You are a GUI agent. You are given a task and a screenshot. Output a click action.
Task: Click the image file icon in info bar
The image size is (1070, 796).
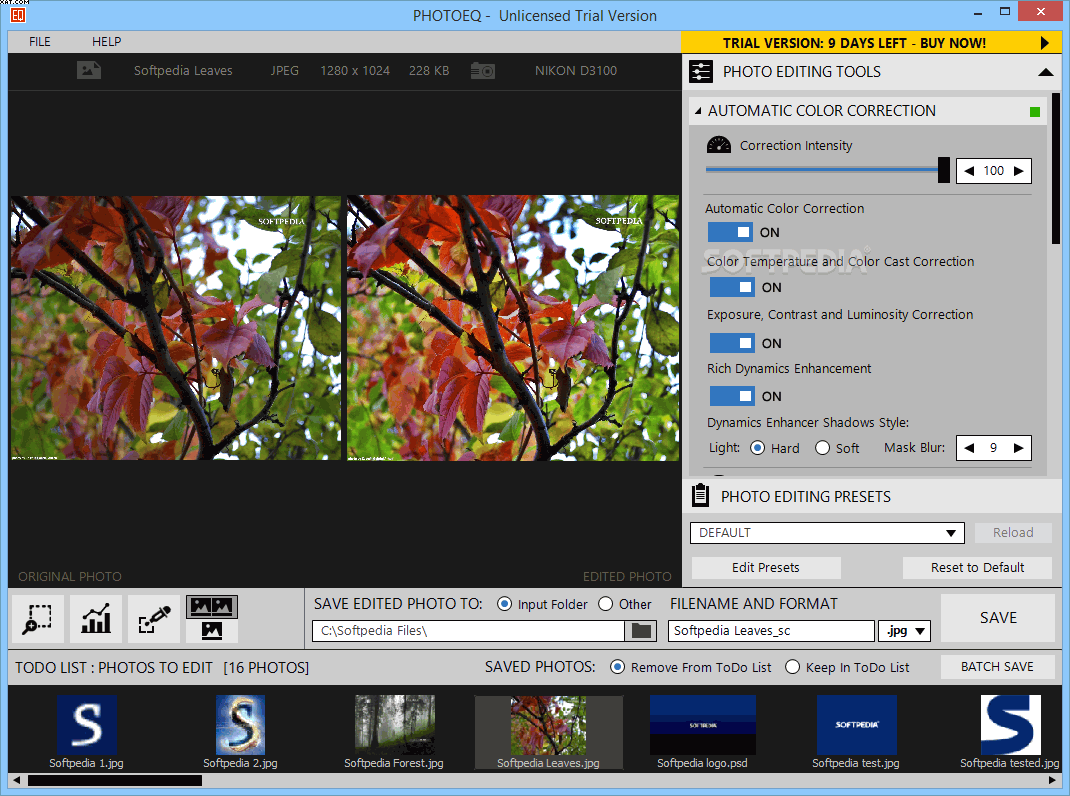(89, 70)
